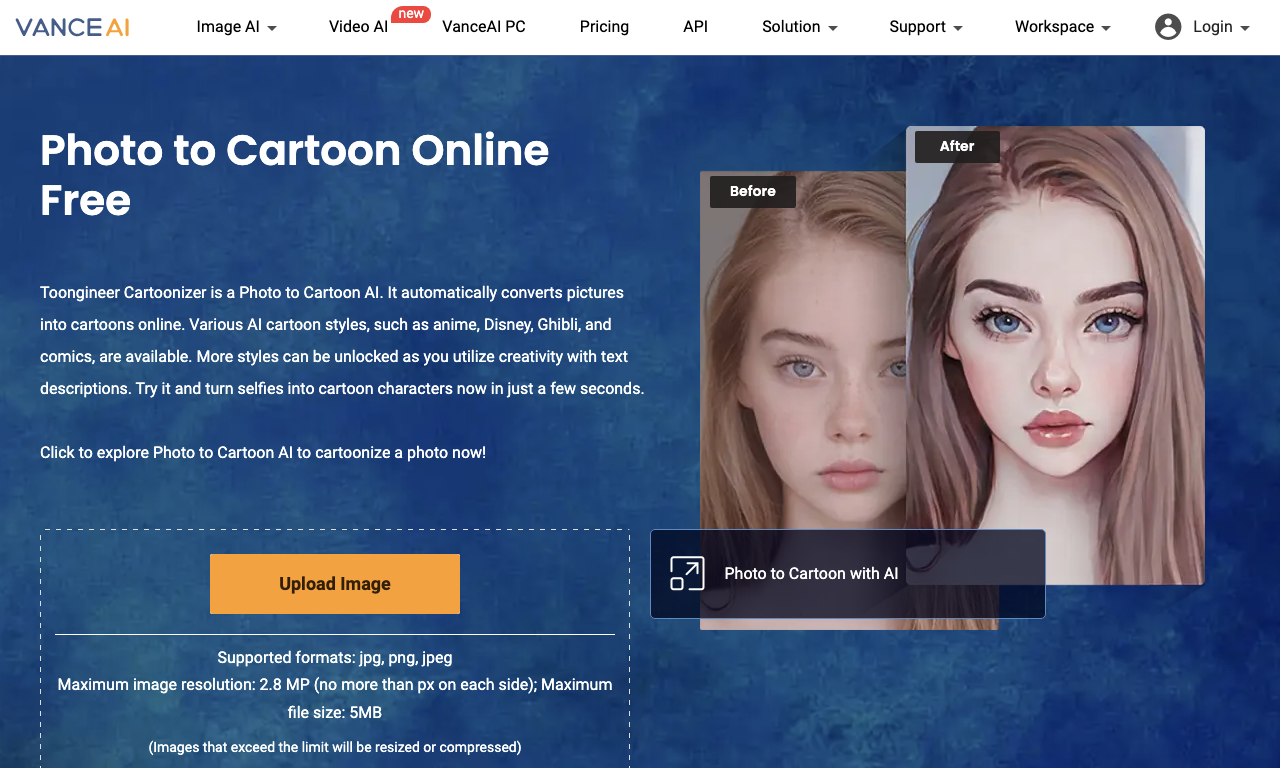Open the Video AI menu item
This screenshot has height=768, width=1280.
click(x=358, y=27)
